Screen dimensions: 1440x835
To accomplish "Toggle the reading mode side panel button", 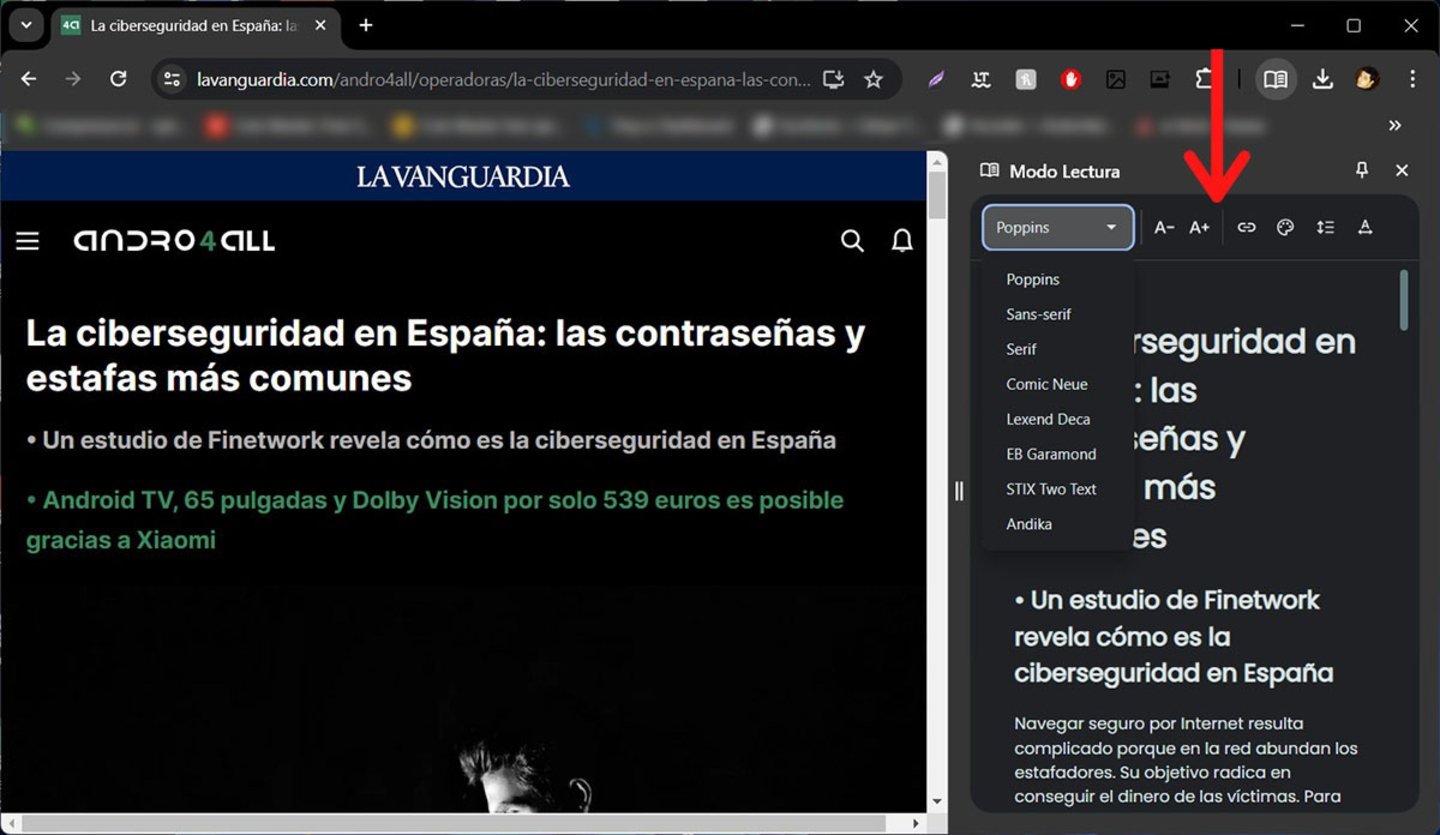I will tap(1275, 79).
